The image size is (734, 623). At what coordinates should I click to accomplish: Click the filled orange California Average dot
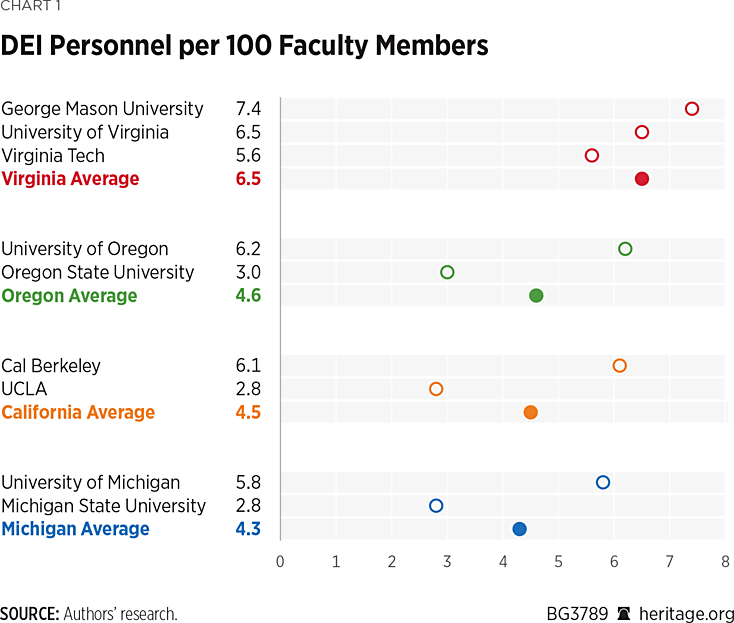coord(531,412)
